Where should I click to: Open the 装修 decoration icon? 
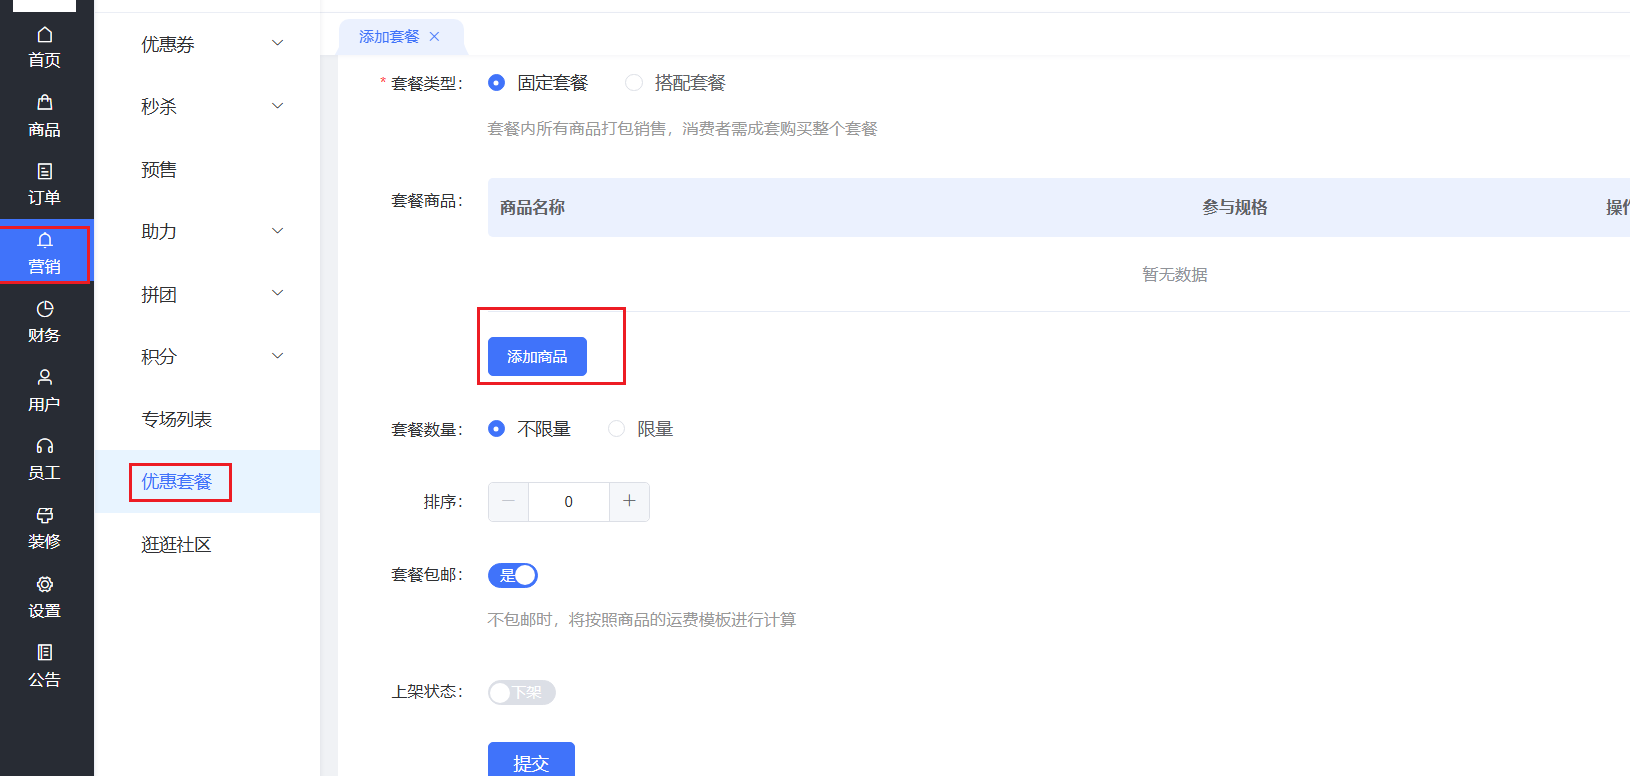point(45,515)
